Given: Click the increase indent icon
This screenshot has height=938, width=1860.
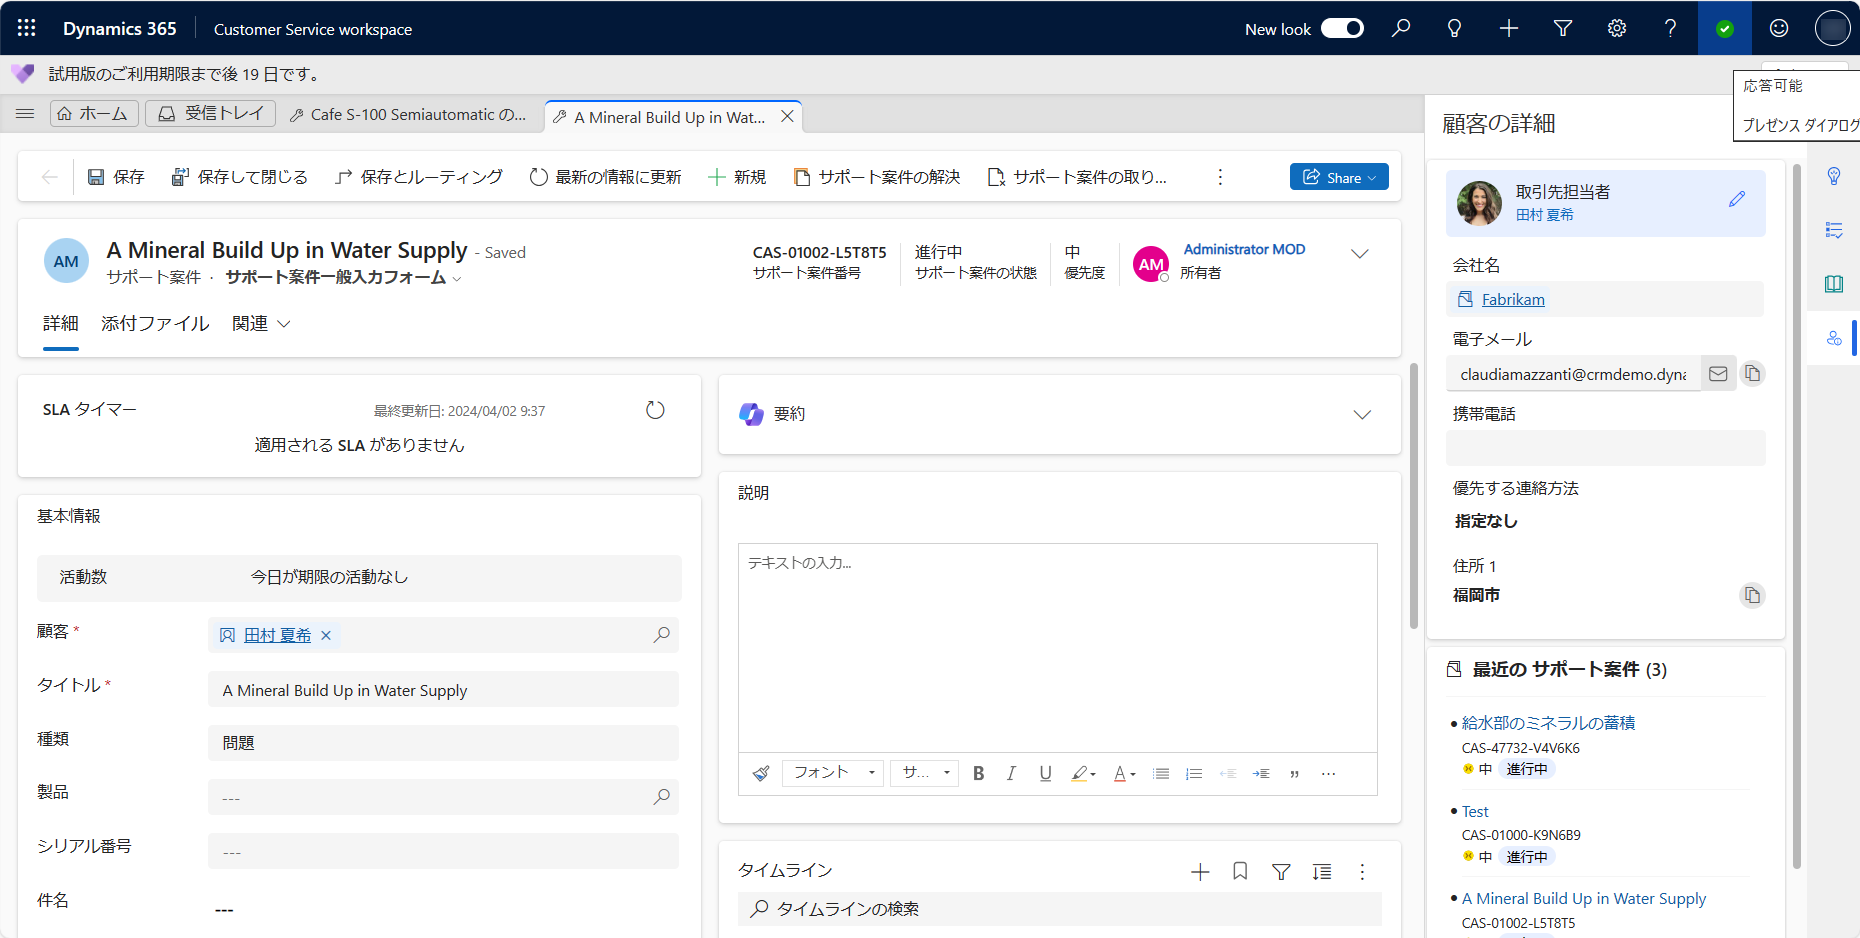Looking at the screenshot, I should click(1261, 773).
